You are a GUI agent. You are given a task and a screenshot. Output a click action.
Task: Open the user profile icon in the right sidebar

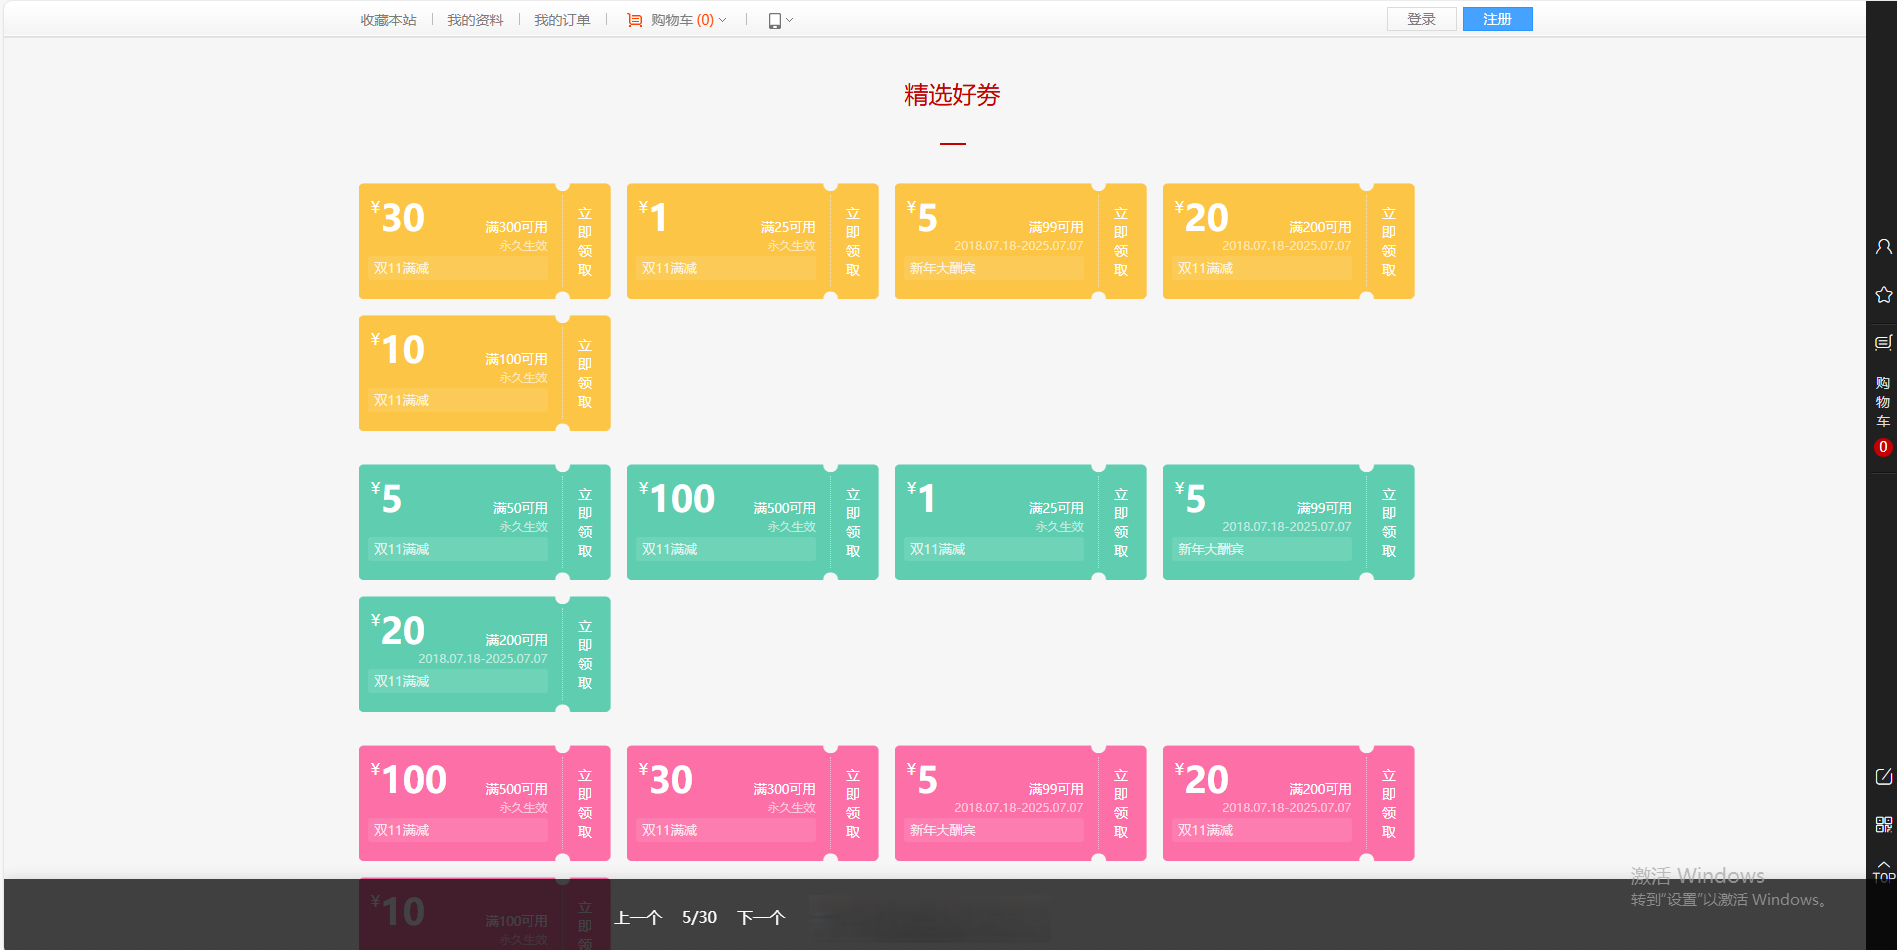[x=1883, y=246]
